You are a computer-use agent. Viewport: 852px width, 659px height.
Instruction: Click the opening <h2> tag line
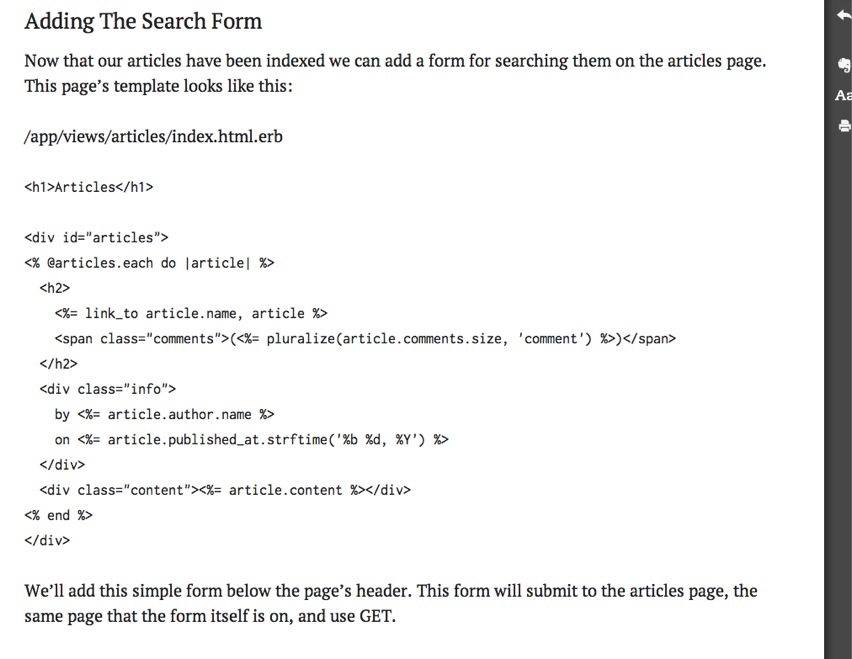coord(54,288)
